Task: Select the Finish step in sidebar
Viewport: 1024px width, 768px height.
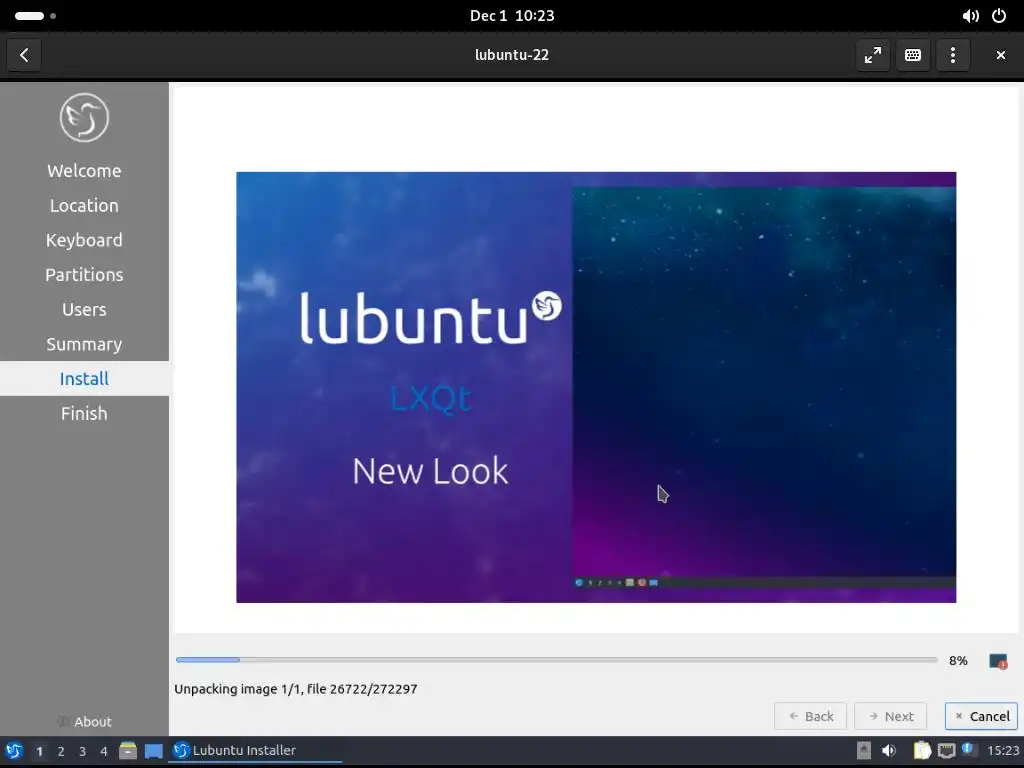Action: (x=84, y=413)
